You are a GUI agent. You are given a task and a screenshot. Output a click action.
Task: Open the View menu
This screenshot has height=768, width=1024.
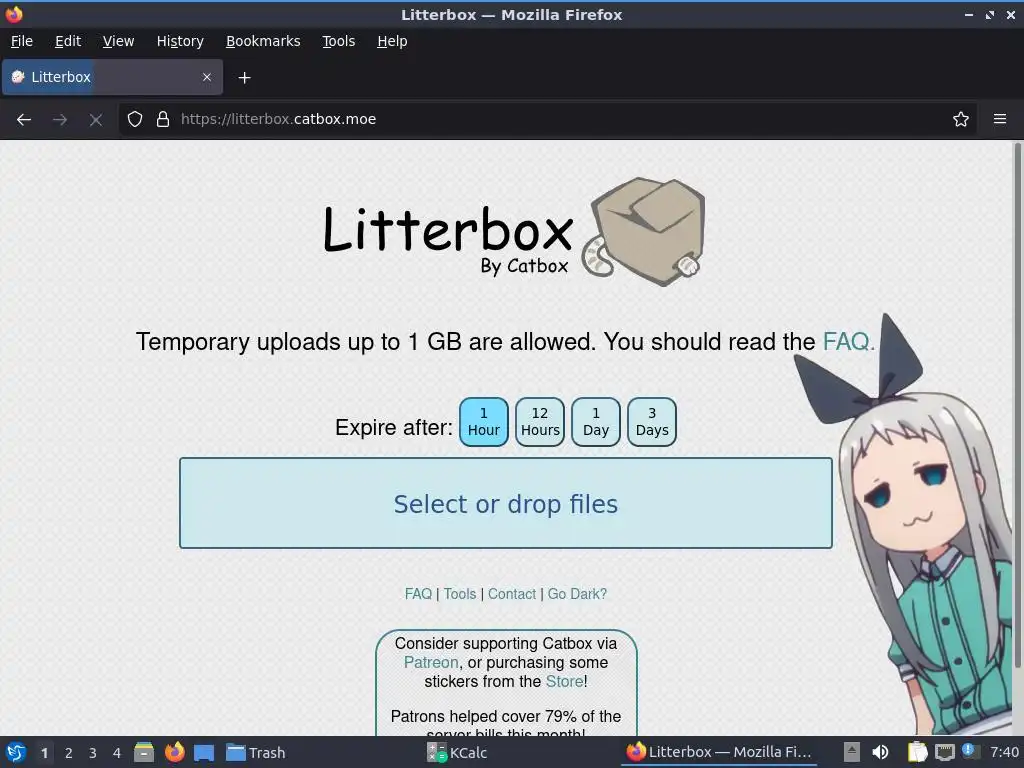click(118, 41)
